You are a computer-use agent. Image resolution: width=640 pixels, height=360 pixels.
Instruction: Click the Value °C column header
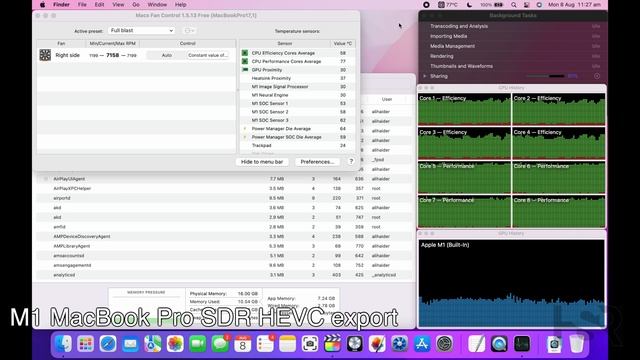point(342,43)
